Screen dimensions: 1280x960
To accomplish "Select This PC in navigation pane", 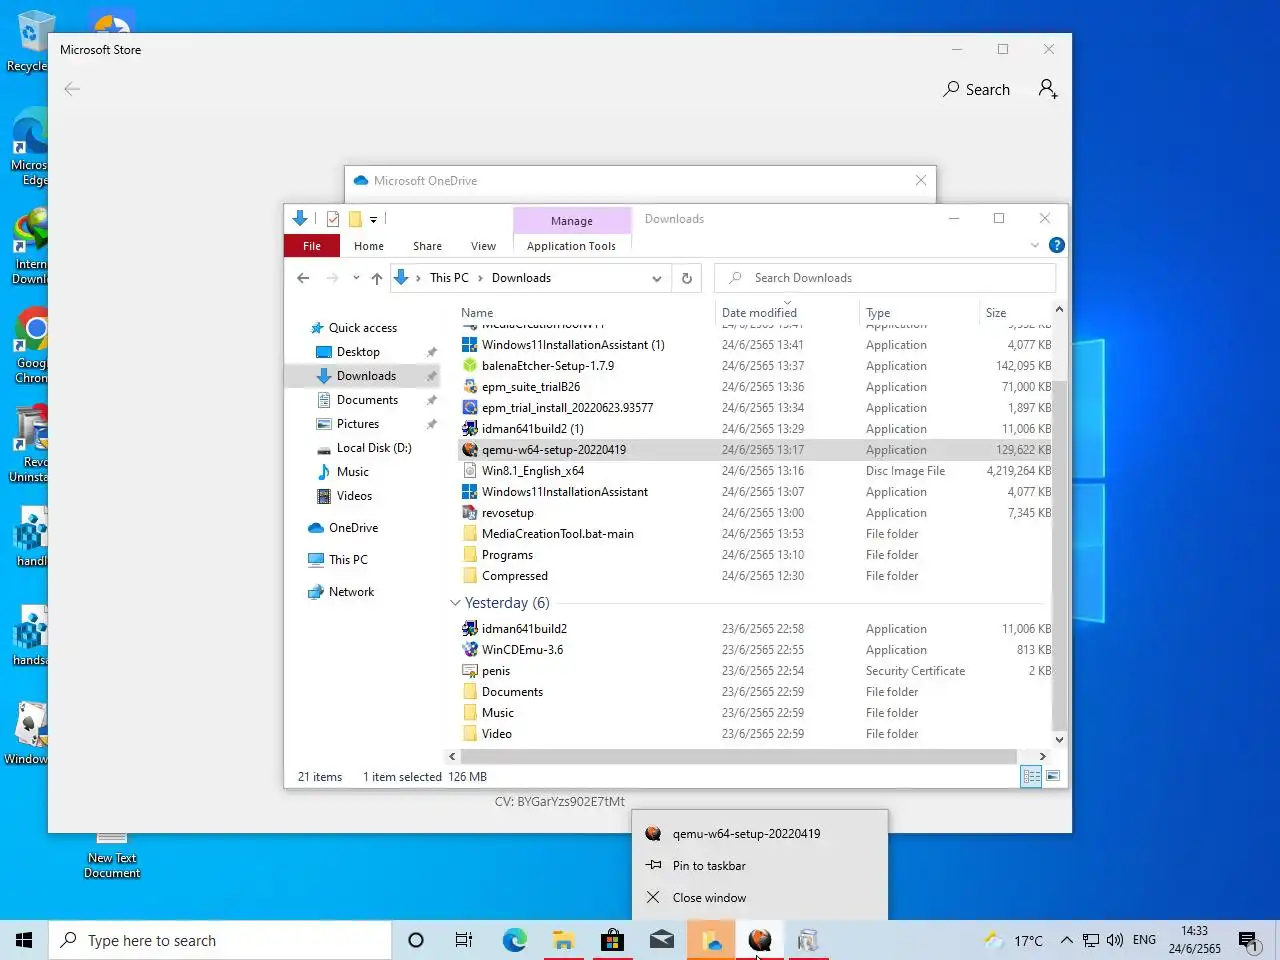I will pos(348,560).
